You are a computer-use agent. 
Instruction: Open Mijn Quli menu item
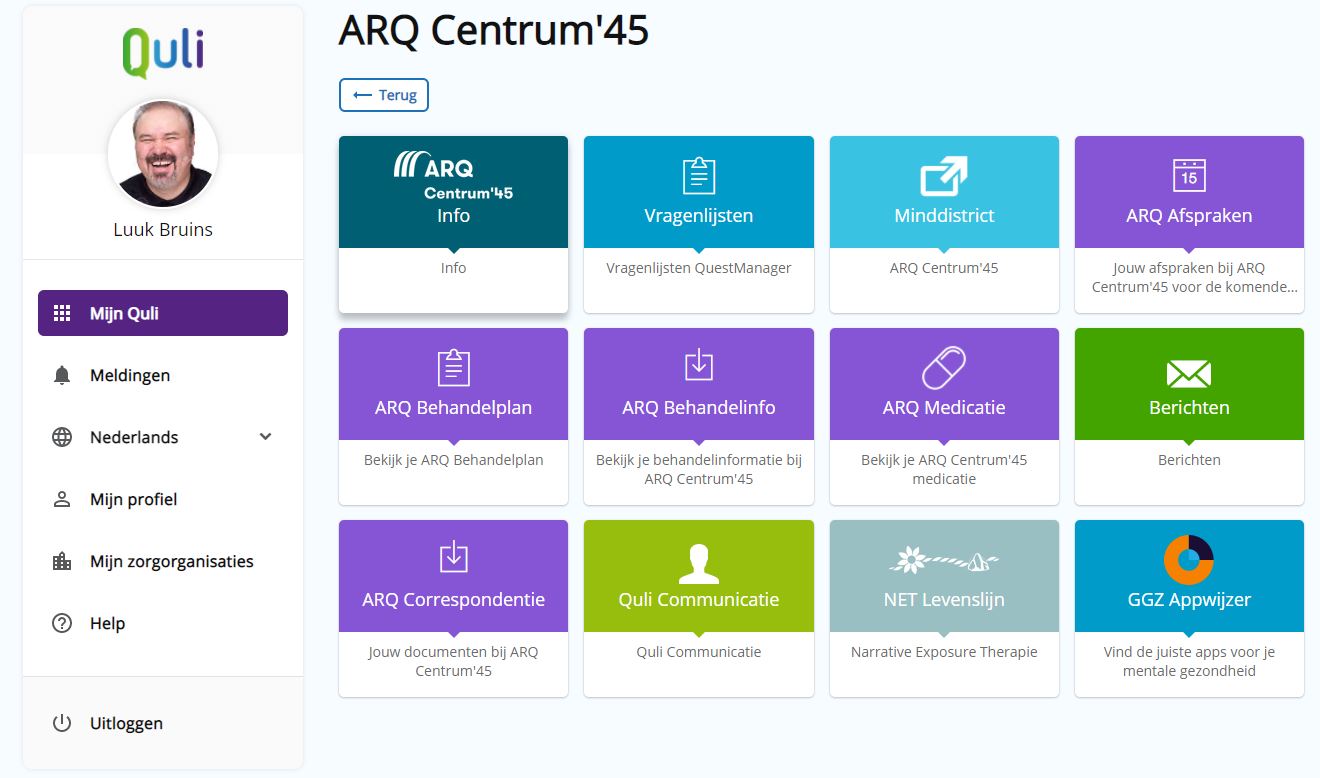pyautogui.click(x=163, y=313)
